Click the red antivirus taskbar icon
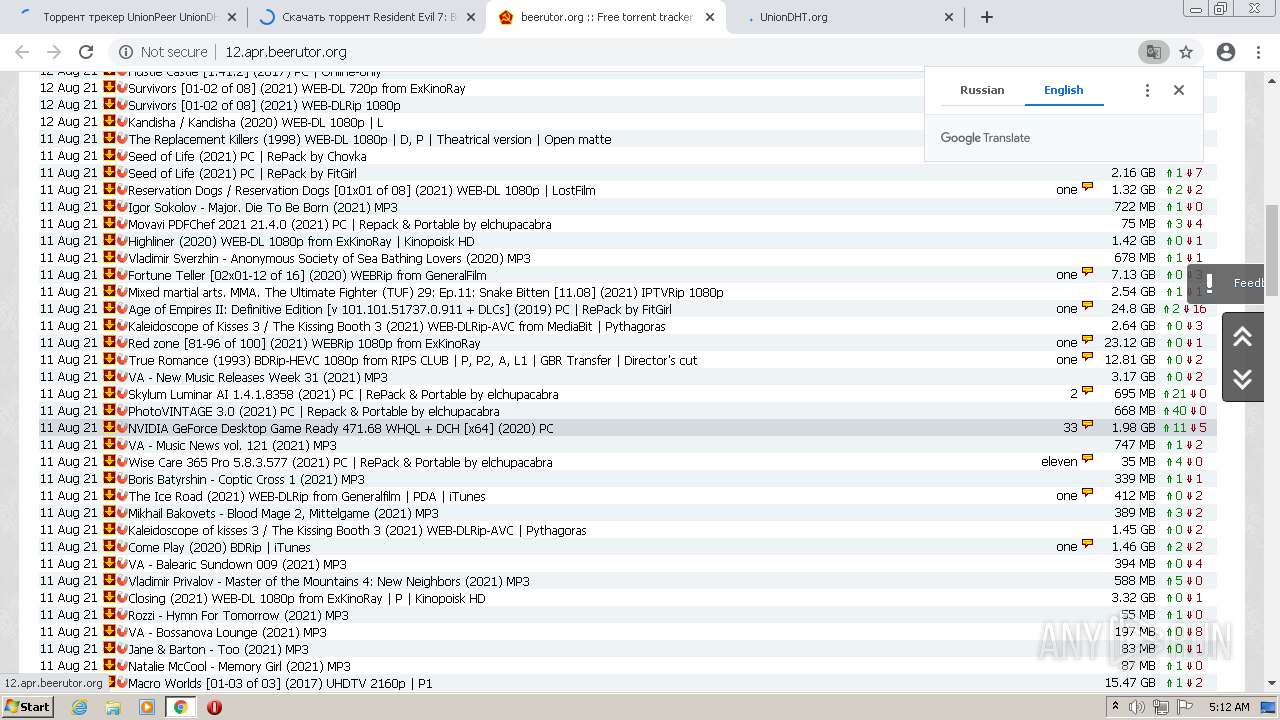Image resolution: width=1280 pixels, height=720 pixels. click(x=214, y=707)
